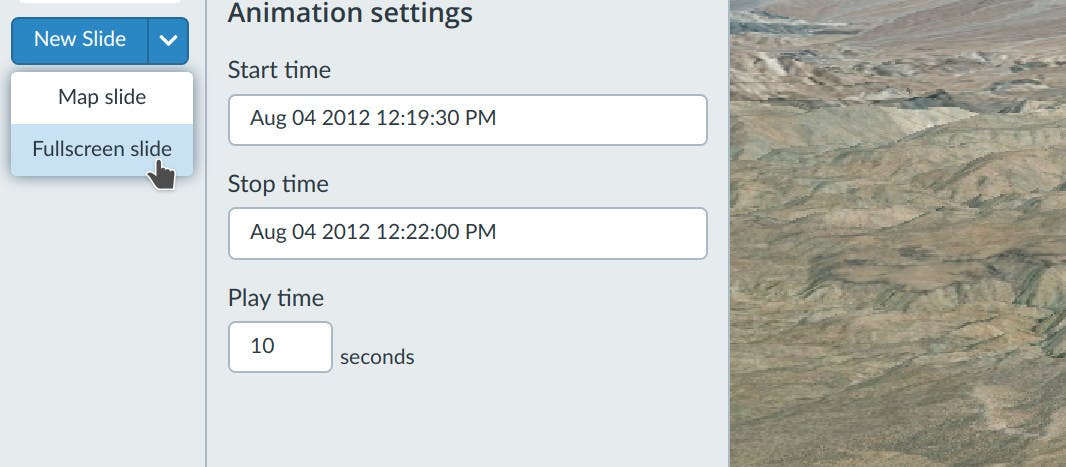Toggle the New Slide dropdown chevron
Image resolution: width=1066 pixels, height=467 pixels.
tap(168, 41)
